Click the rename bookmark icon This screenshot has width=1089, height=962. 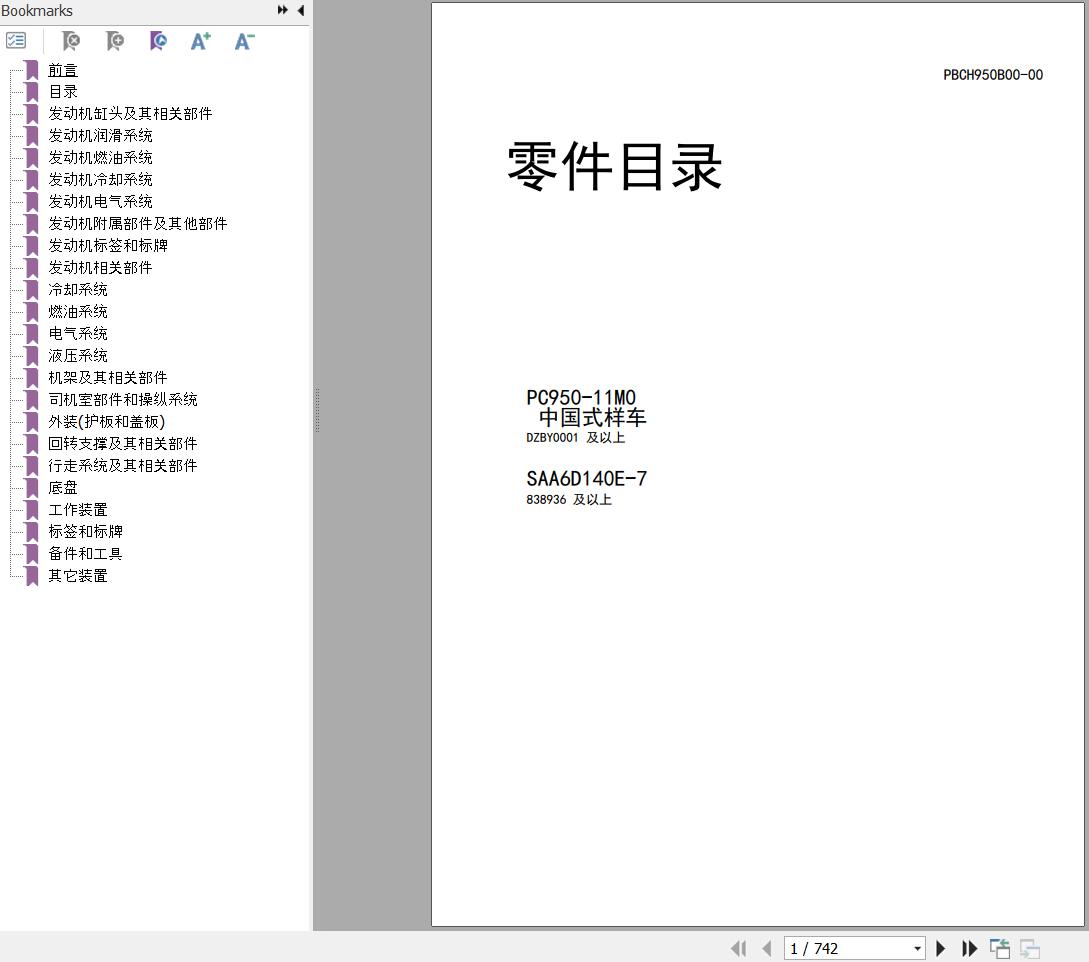pos(158,41)
